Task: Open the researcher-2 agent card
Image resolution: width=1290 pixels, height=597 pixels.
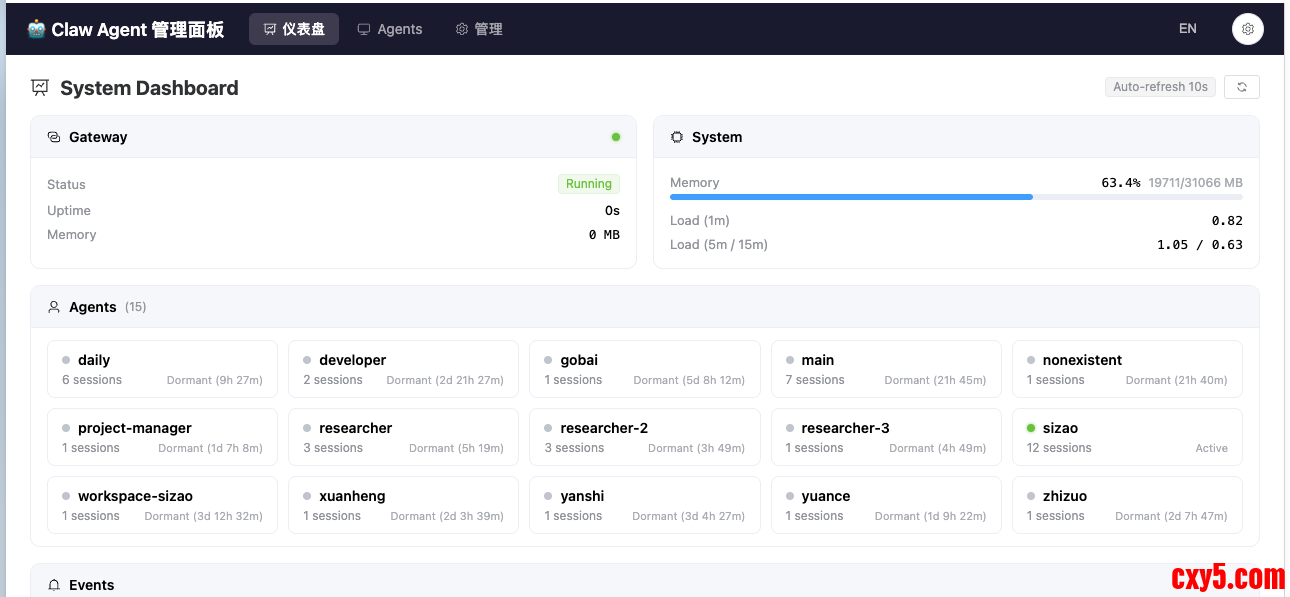Action: coord(644,437)
